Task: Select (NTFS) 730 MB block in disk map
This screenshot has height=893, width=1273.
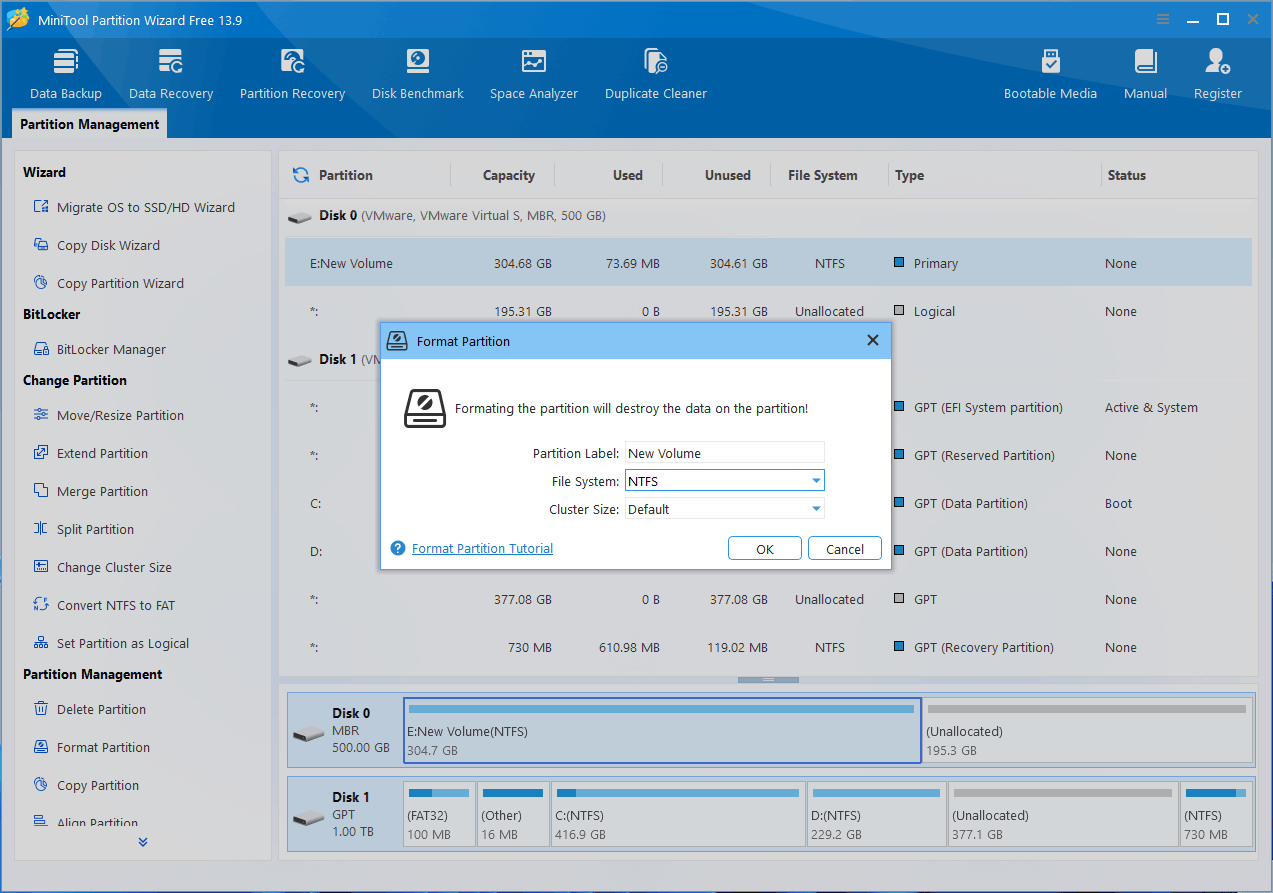Action: click(1216, 815)
